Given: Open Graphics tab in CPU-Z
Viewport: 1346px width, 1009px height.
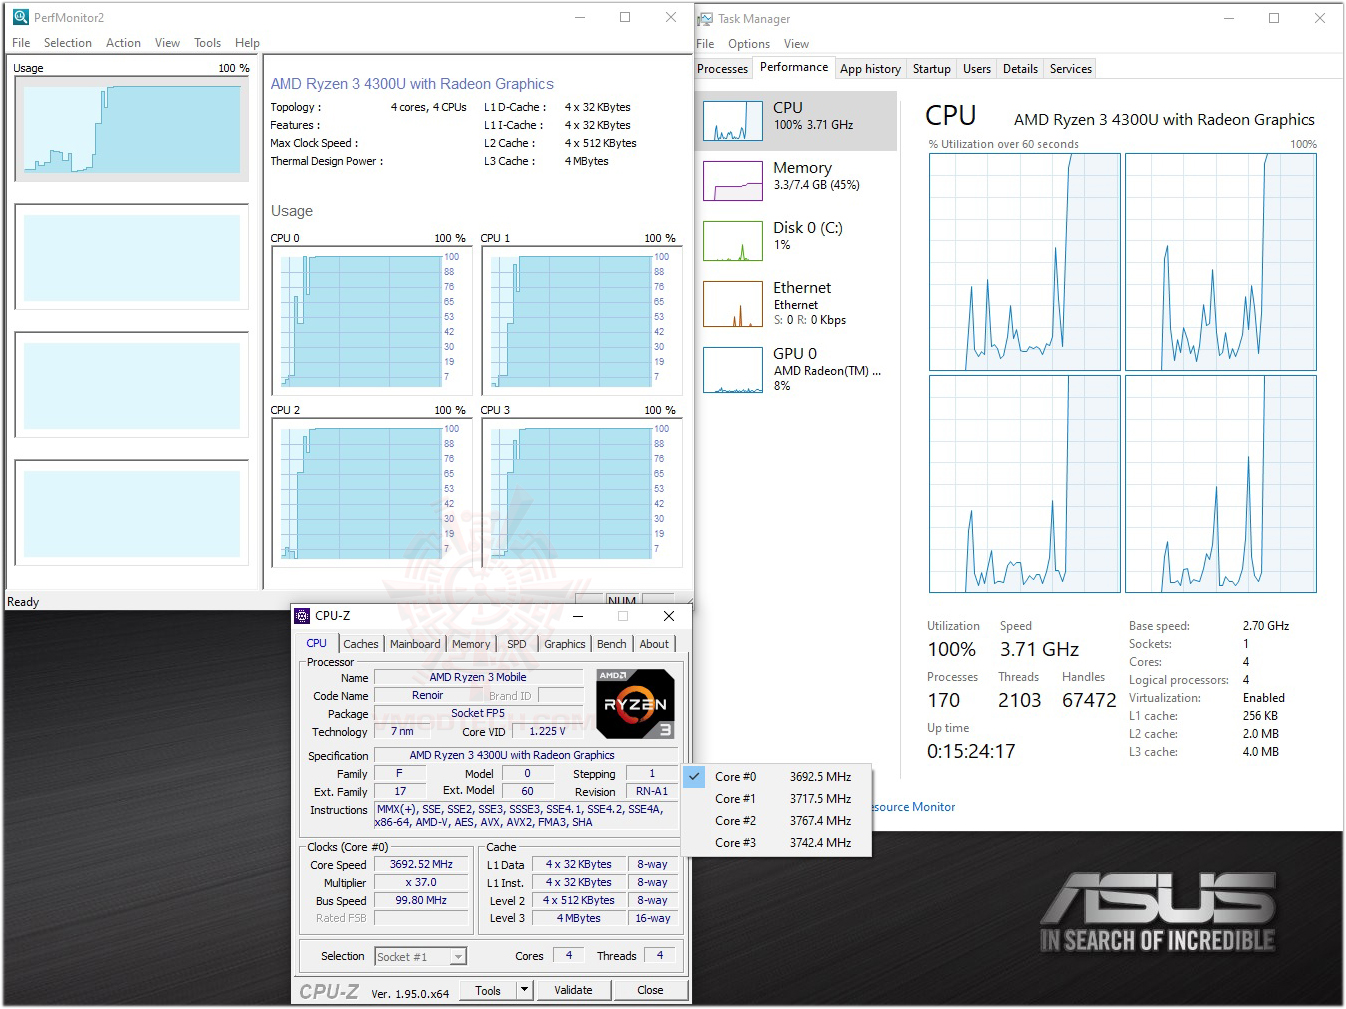Looking at the screenshot, I should point(565,644).
